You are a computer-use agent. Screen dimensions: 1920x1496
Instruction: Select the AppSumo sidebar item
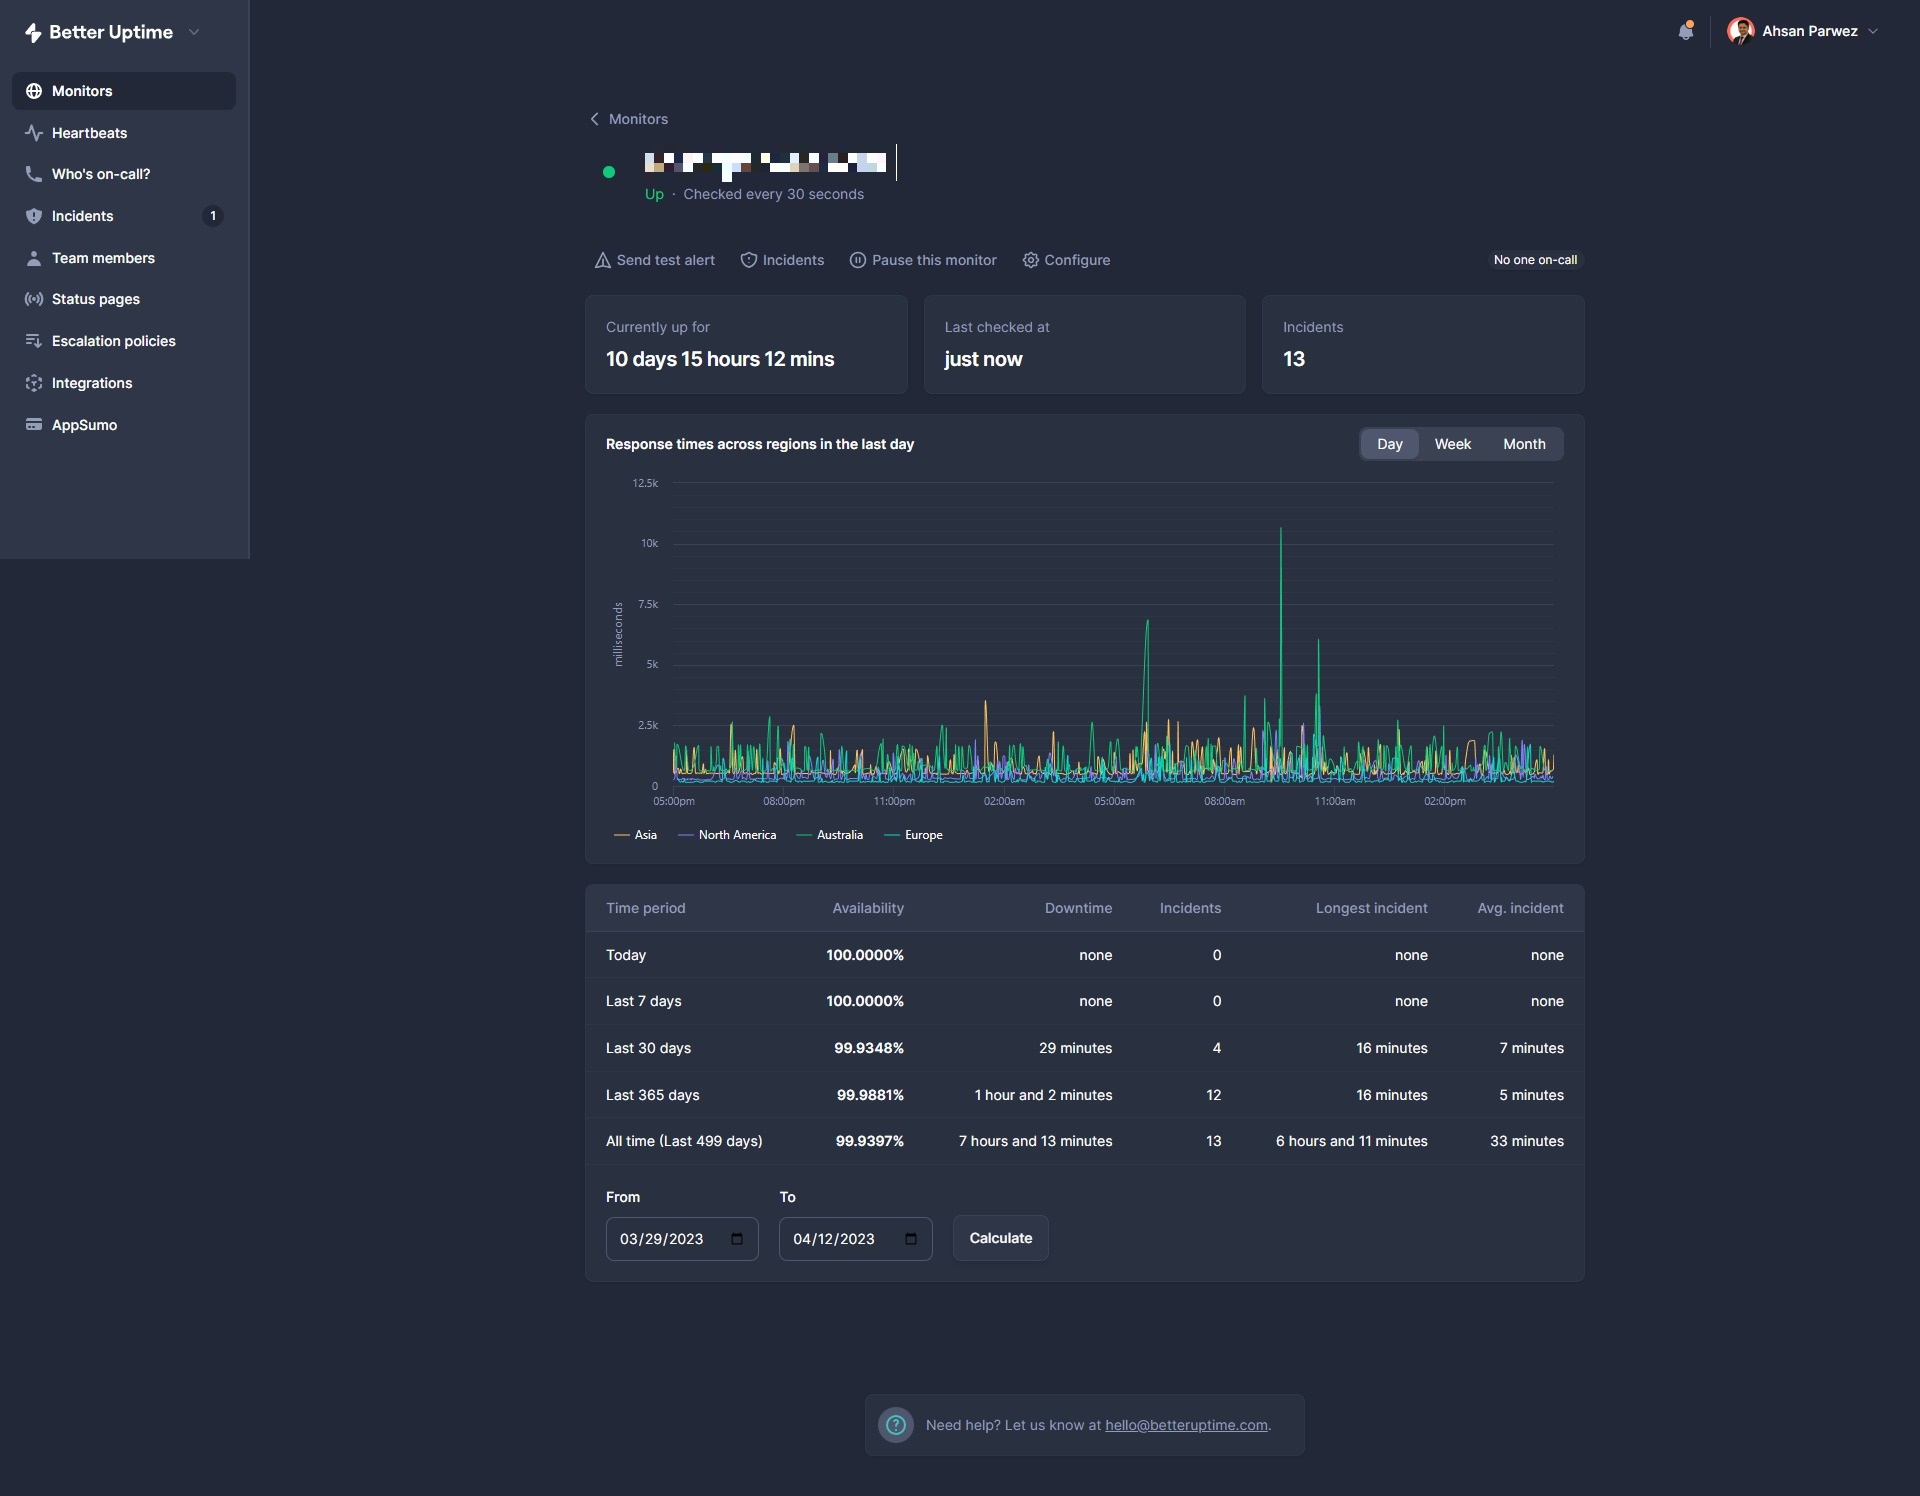(x=83, y=424)
